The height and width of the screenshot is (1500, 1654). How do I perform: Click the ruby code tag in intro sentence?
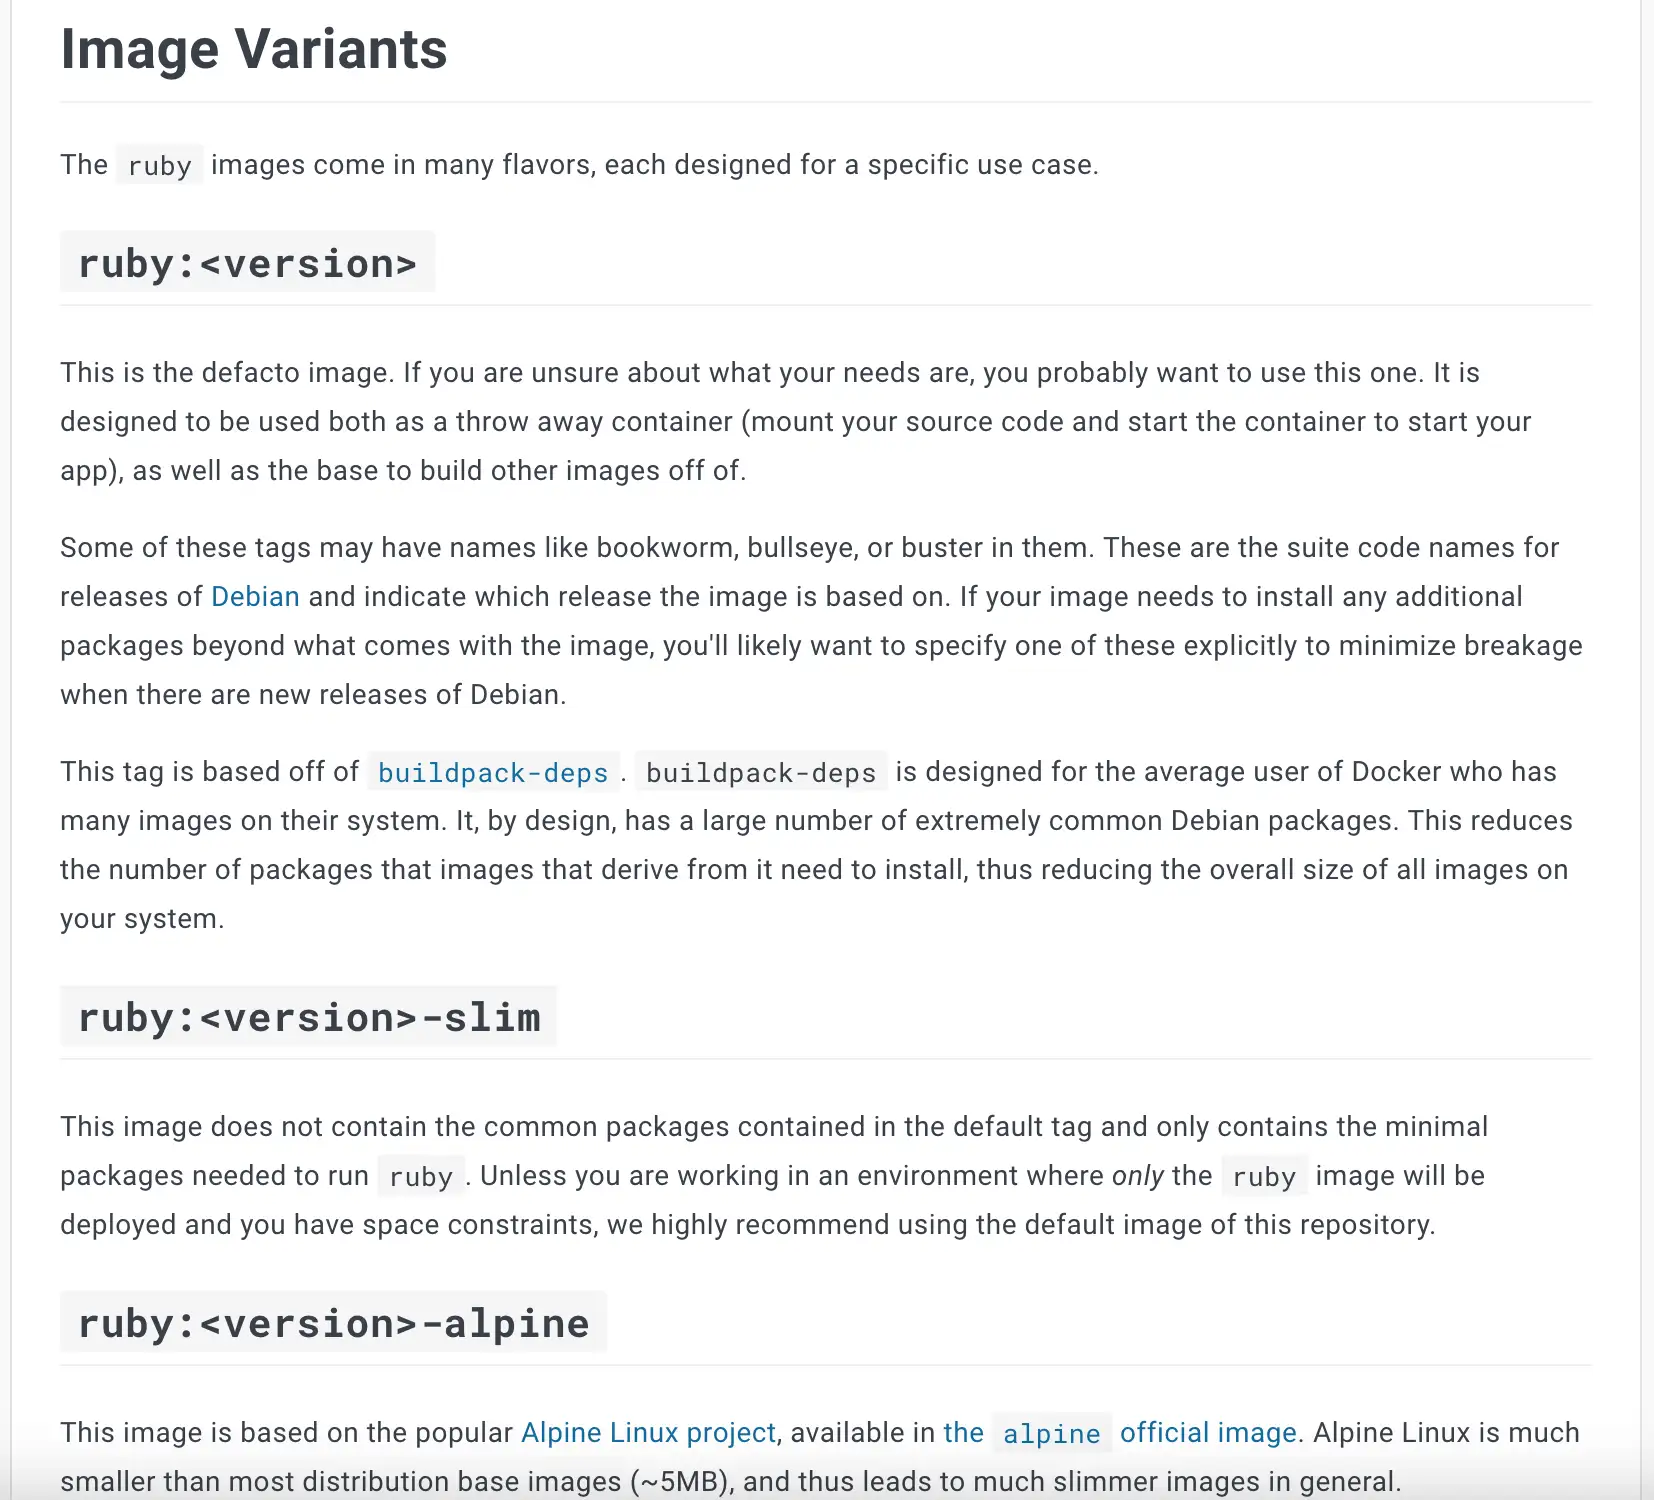159,166
